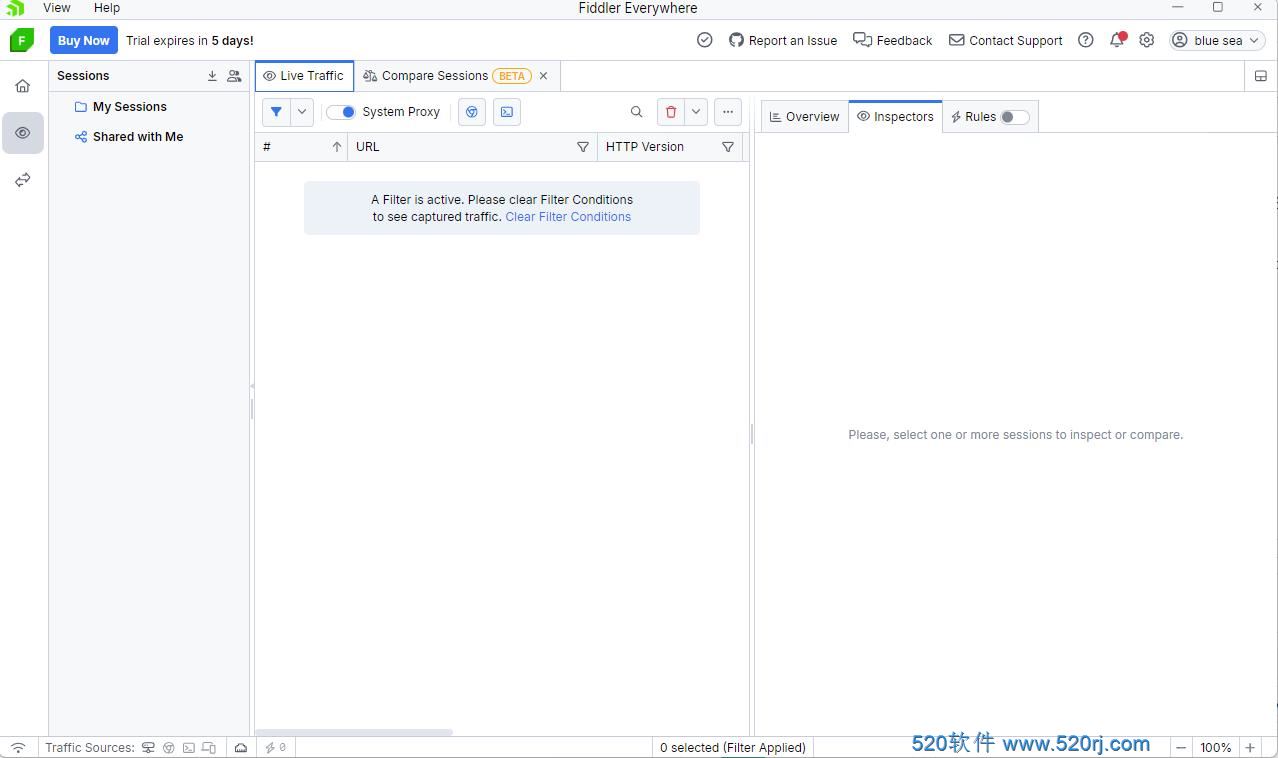The image size is (1278, 758).
Task: Open the help question mark icon
Action: [1086, 40]
